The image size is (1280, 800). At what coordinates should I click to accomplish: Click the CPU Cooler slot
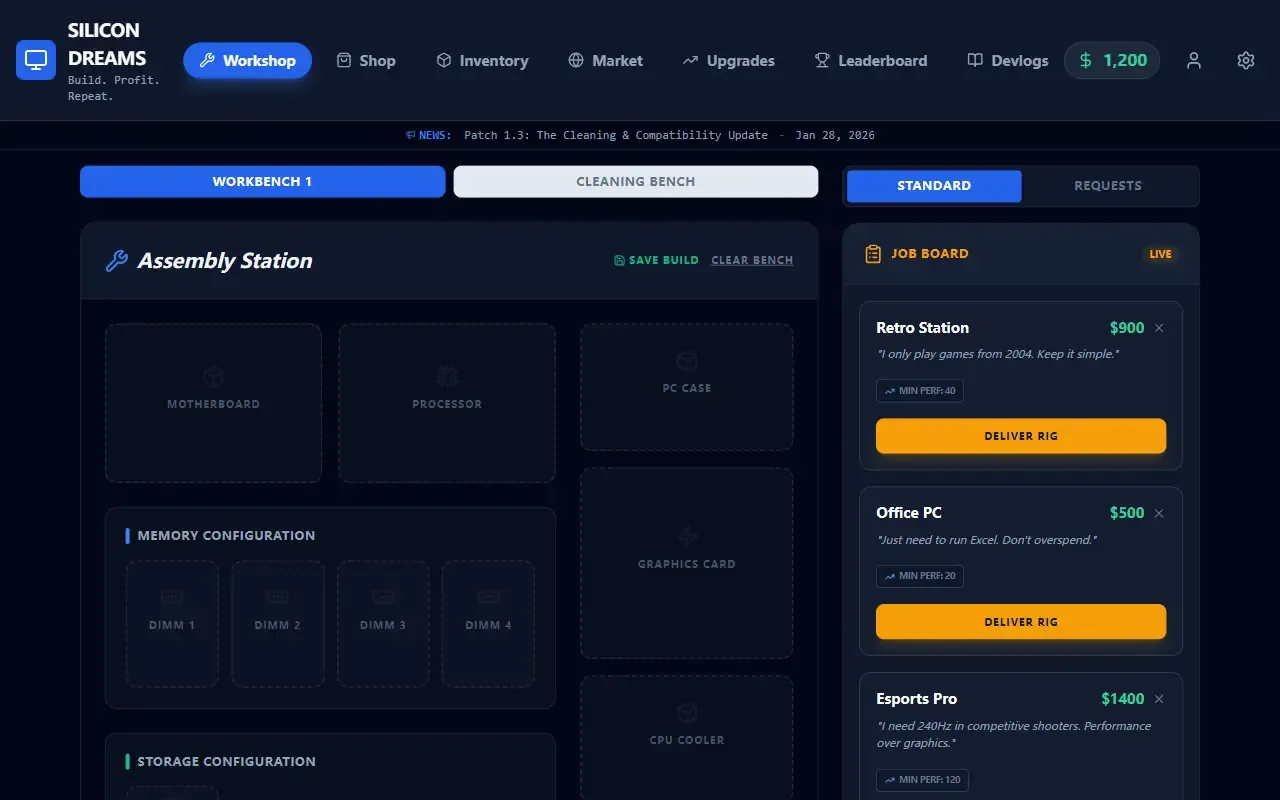(687, 738)
